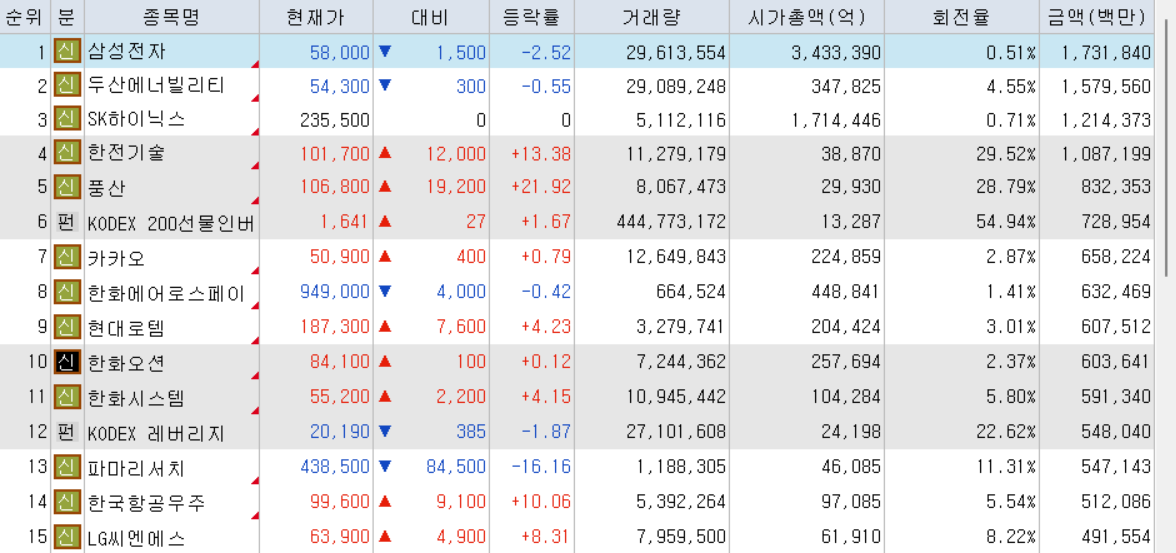Click 삼성전자 current price 58,000
The image size is (1176, 553).
pos(340,52)
